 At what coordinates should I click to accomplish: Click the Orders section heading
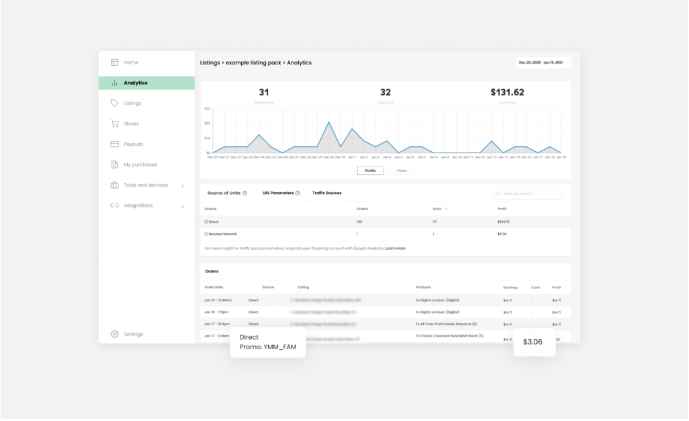[211, 272]
